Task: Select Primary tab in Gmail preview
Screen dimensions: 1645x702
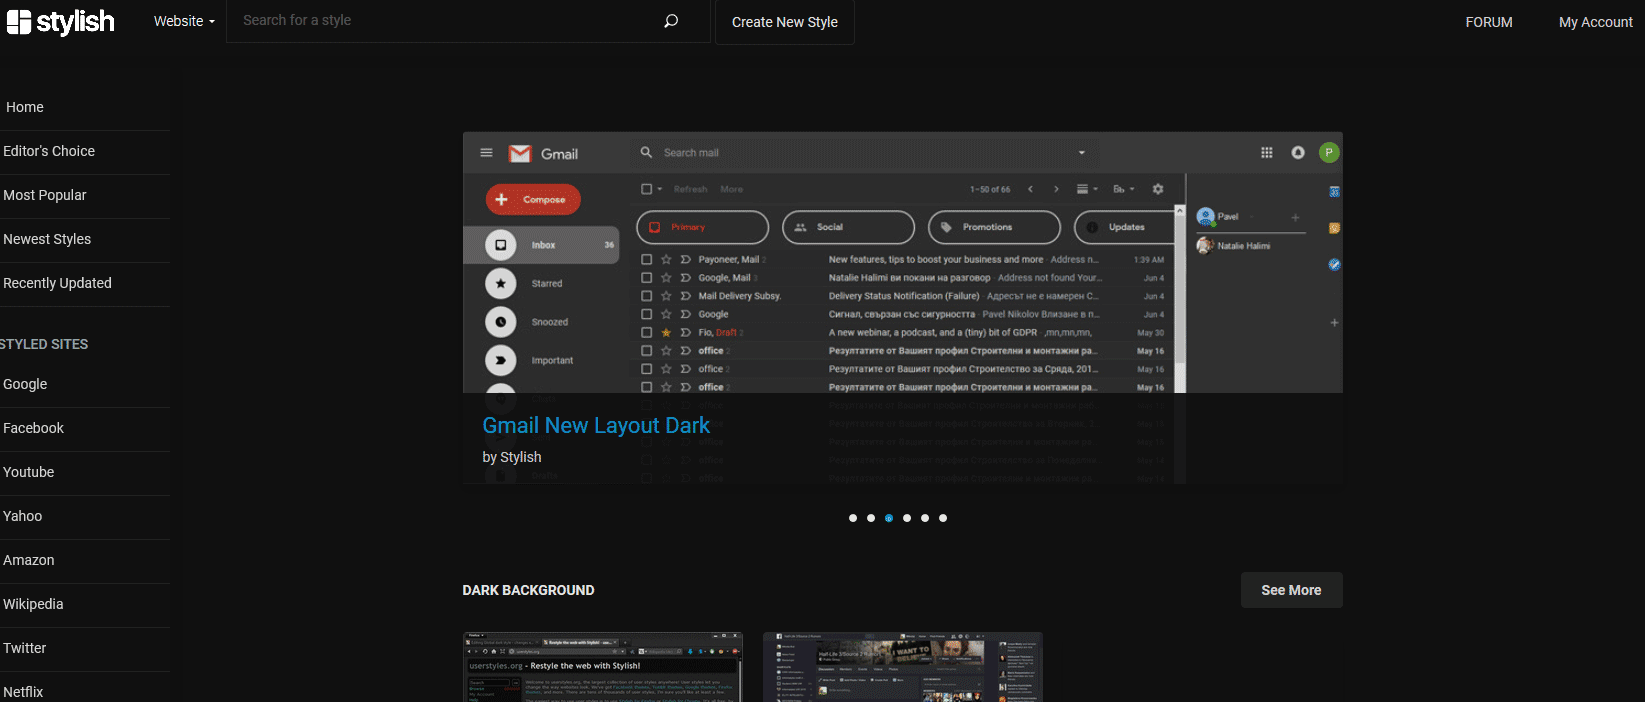Action: (x=702, y=227)
